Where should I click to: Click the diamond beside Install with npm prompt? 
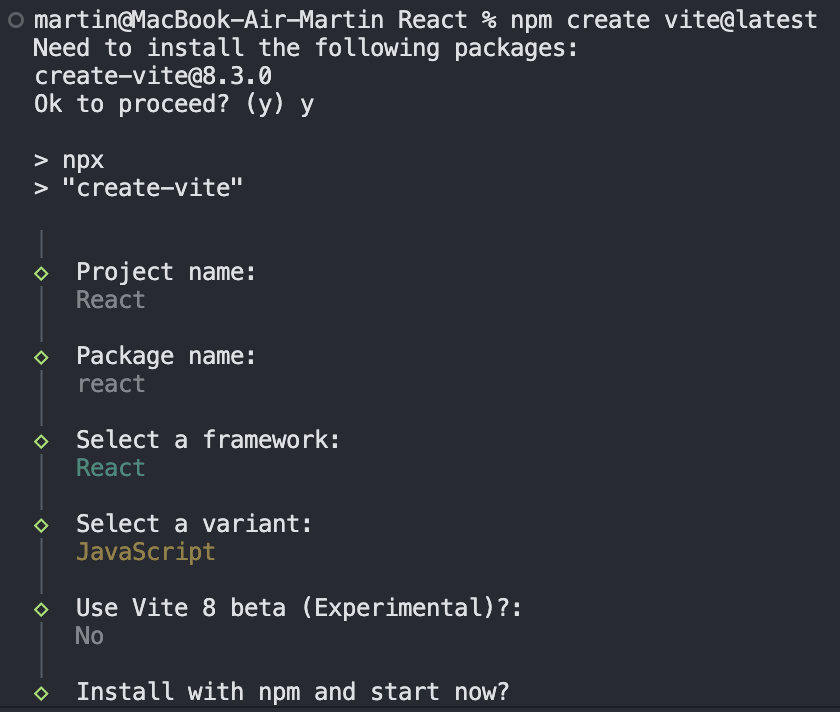(42, 693)
